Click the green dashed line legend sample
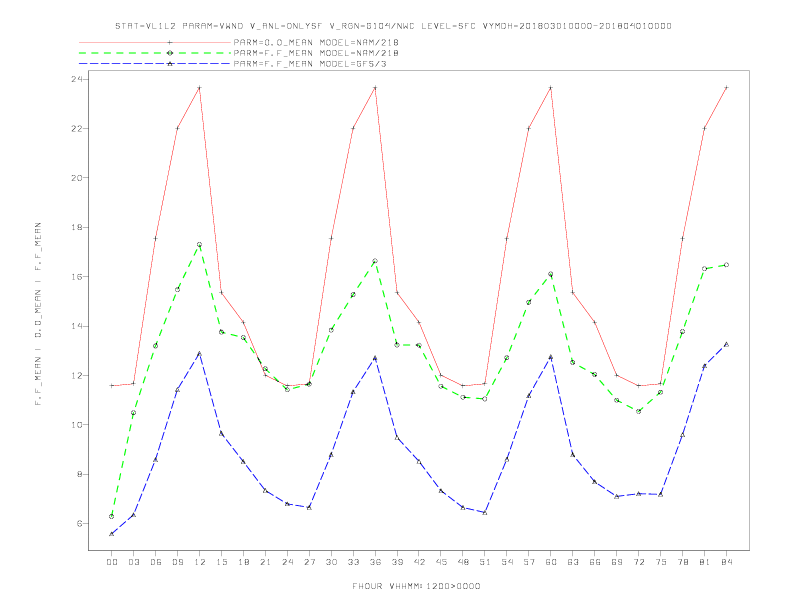 pyautogui.click(x=155, y=53)
